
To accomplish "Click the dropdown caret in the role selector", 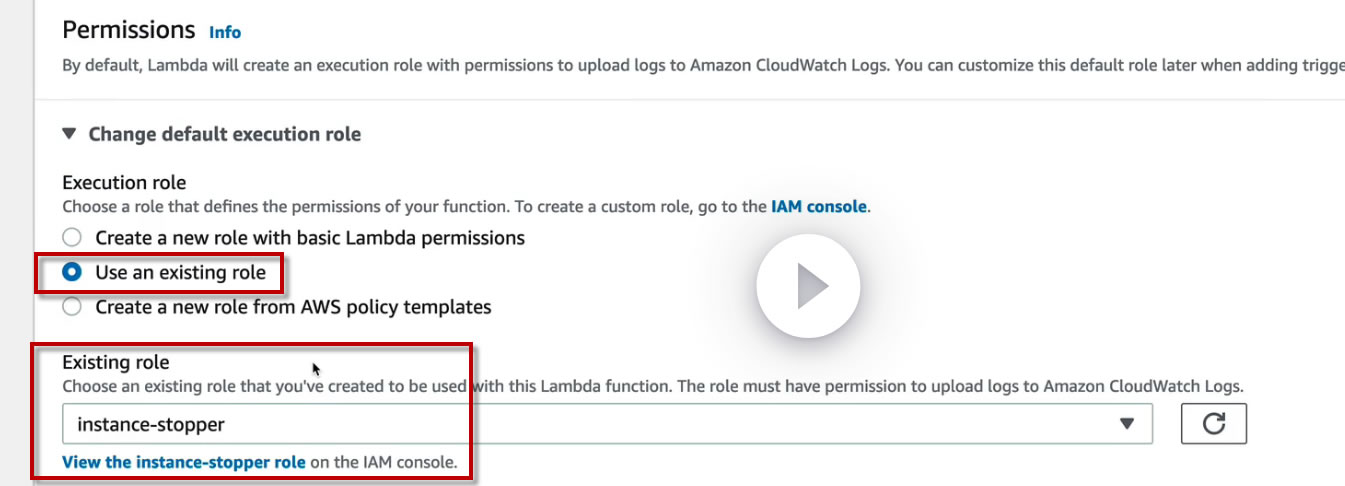I will click(1127, 424).
